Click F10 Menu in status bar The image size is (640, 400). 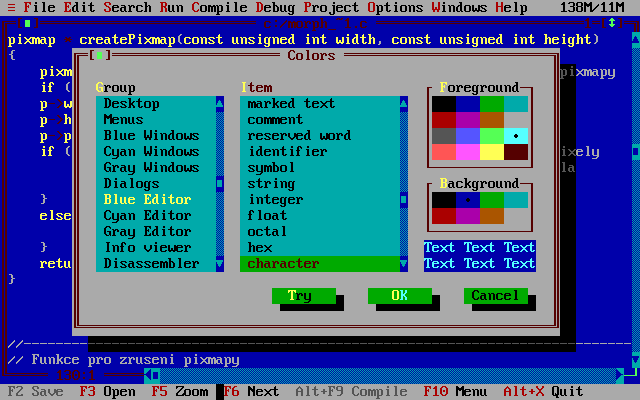[x=456, y=392]
